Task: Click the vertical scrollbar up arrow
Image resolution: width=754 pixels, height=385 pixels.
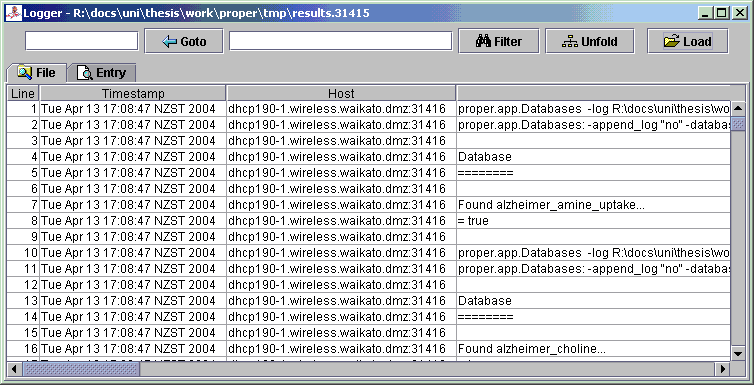Action: 738,109
